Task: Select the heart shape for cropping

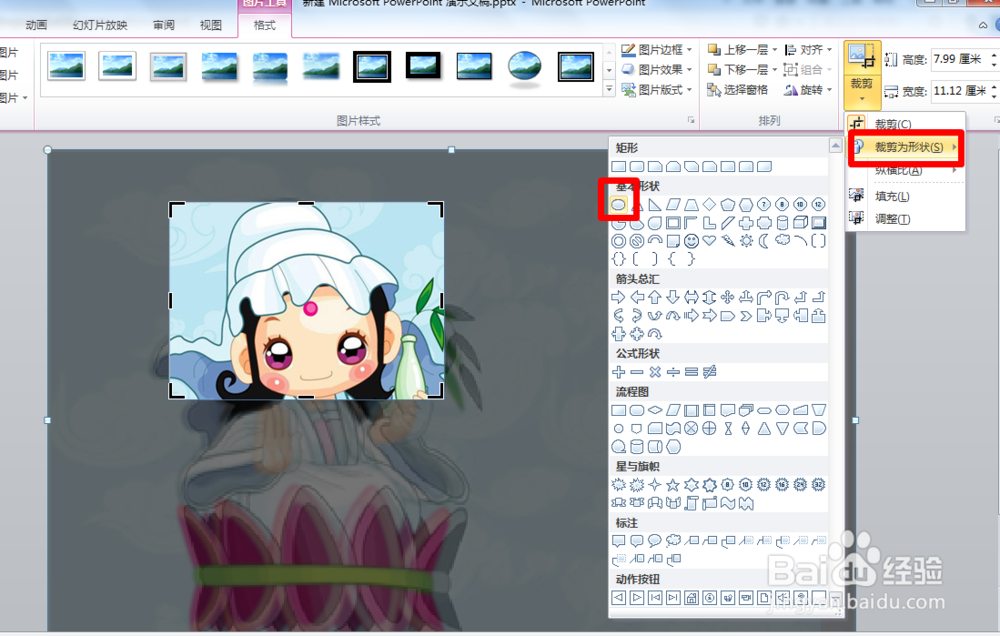Action: point(709,241)
